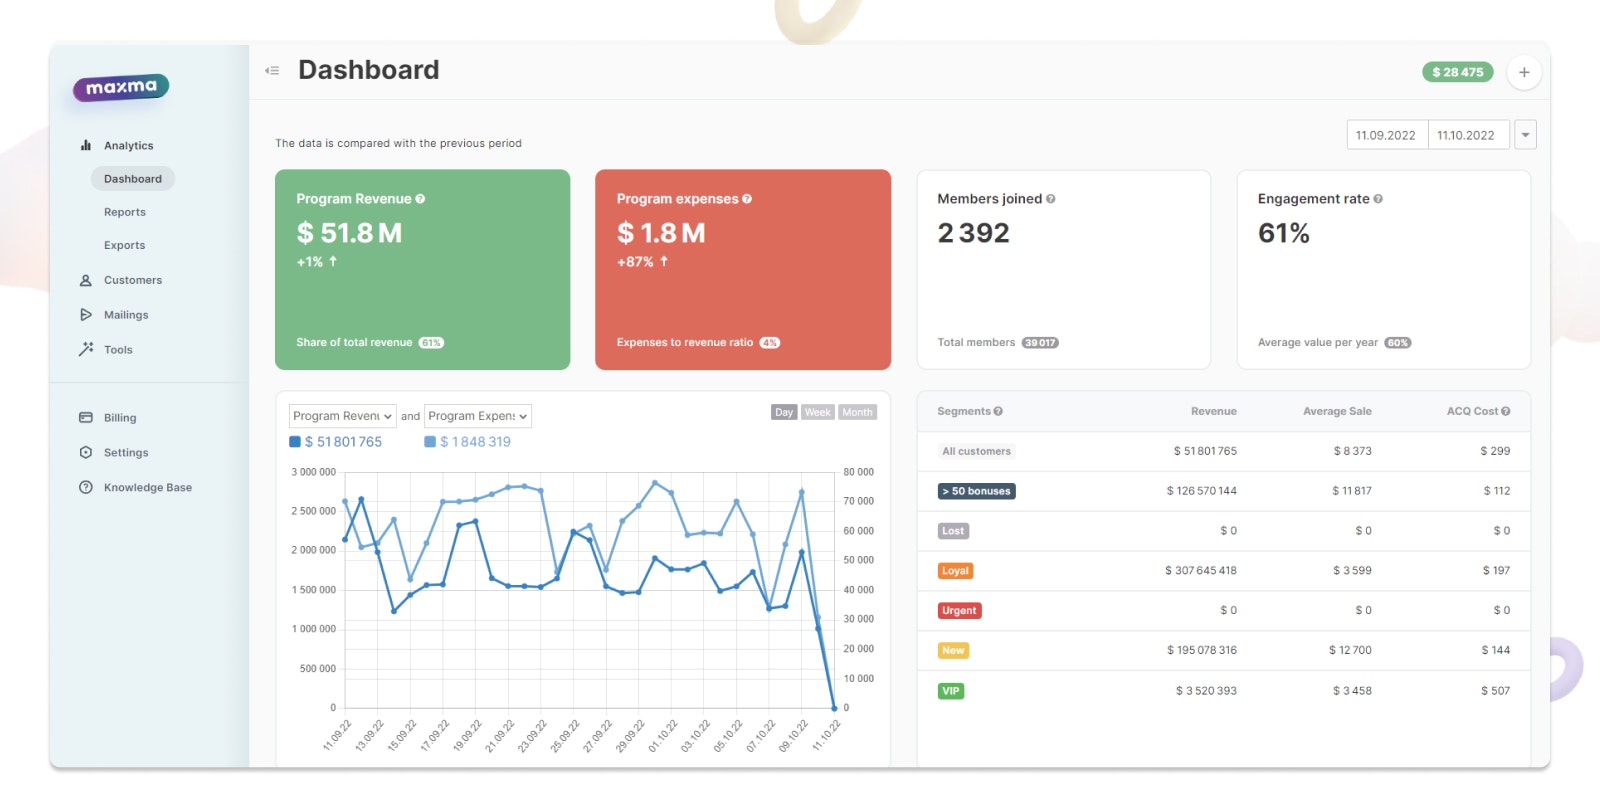The height and width of the screenshot is (812, 1600).
Task: Collapse sidebar using the menu fold icon
Action: [271, 71]
